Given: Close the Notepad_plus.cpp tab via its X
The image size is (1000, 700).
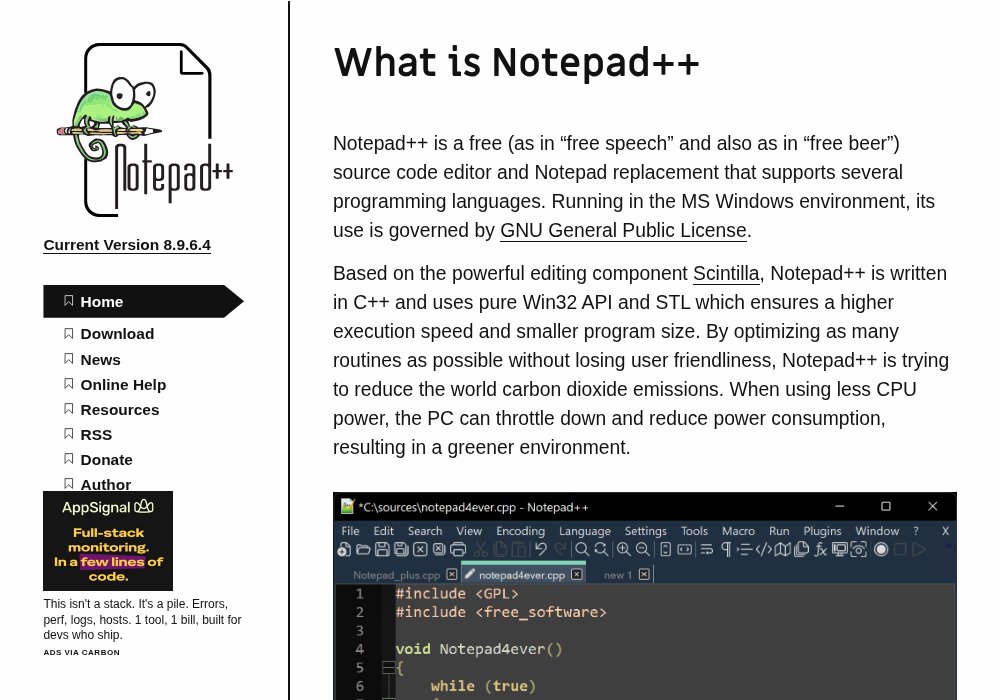Looking at the screenshot, I should click(452, 574).
